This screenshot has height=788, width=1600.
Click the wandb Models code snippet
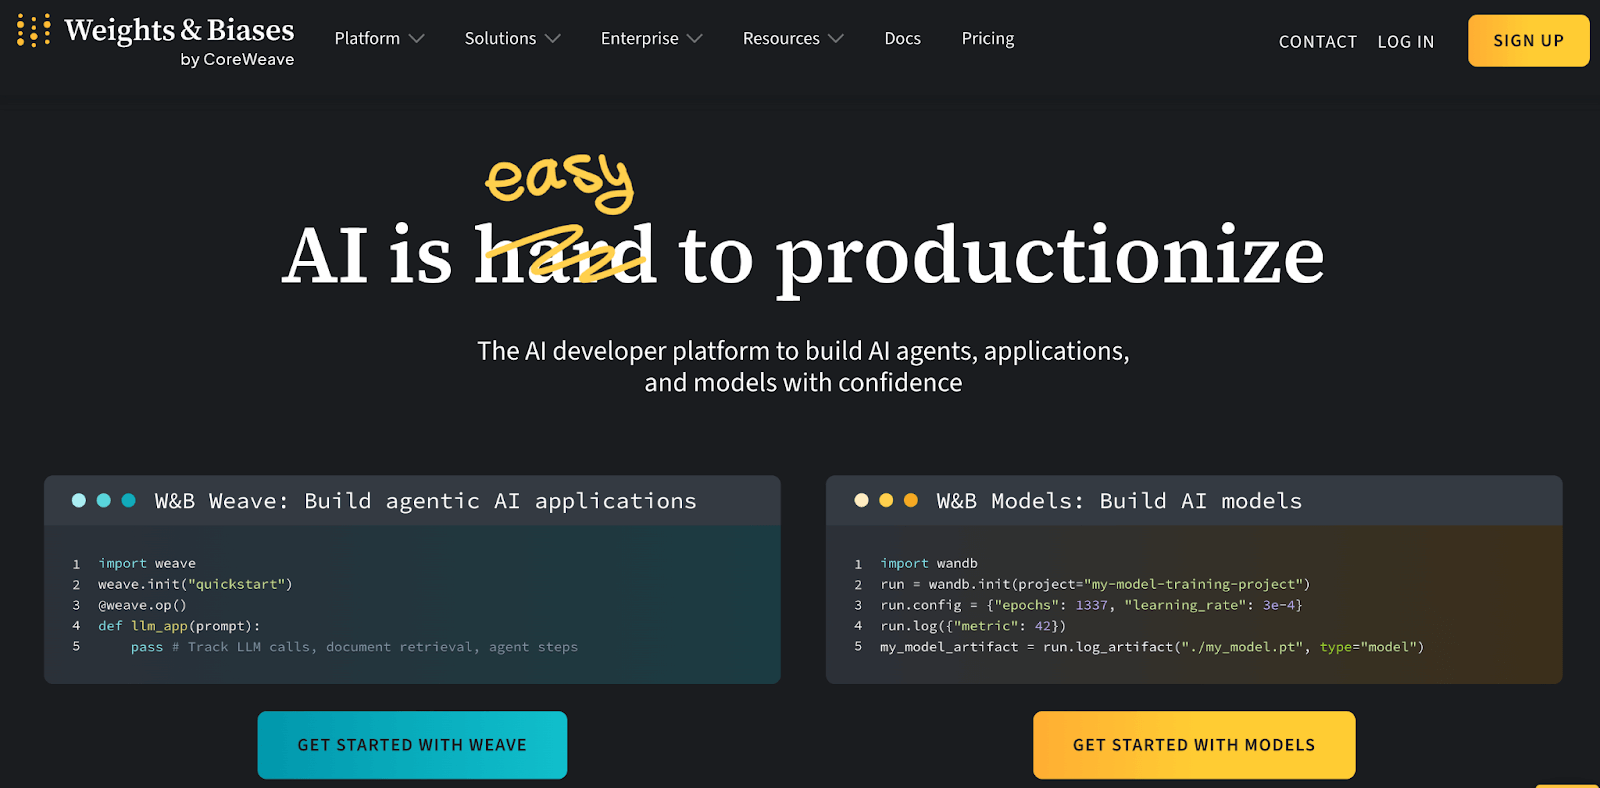tap(1194, 605)
